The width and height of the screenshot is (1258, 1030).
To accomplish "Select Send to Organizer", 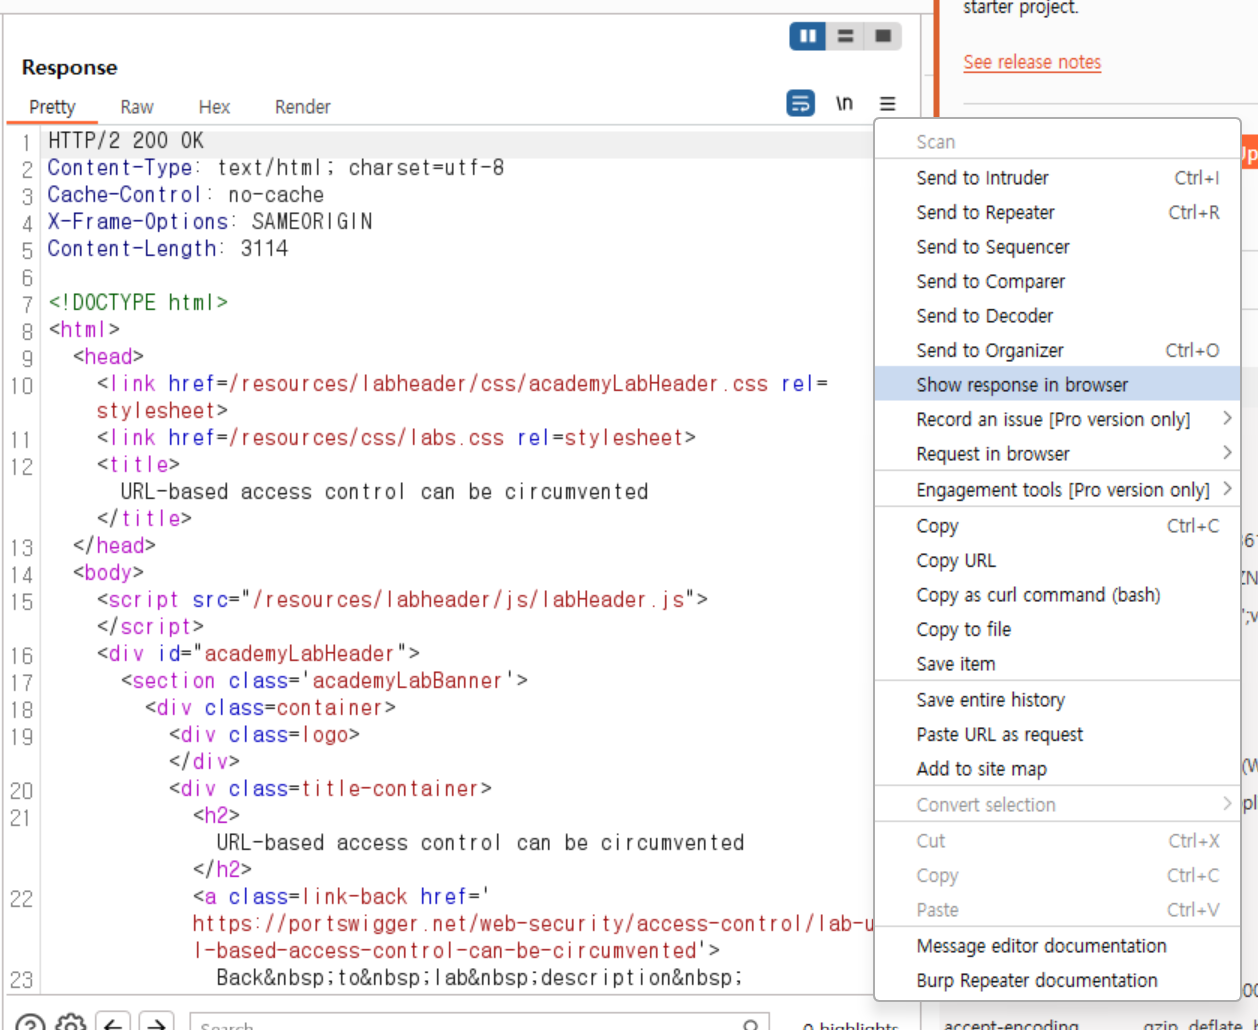I will pos(1057,350).
